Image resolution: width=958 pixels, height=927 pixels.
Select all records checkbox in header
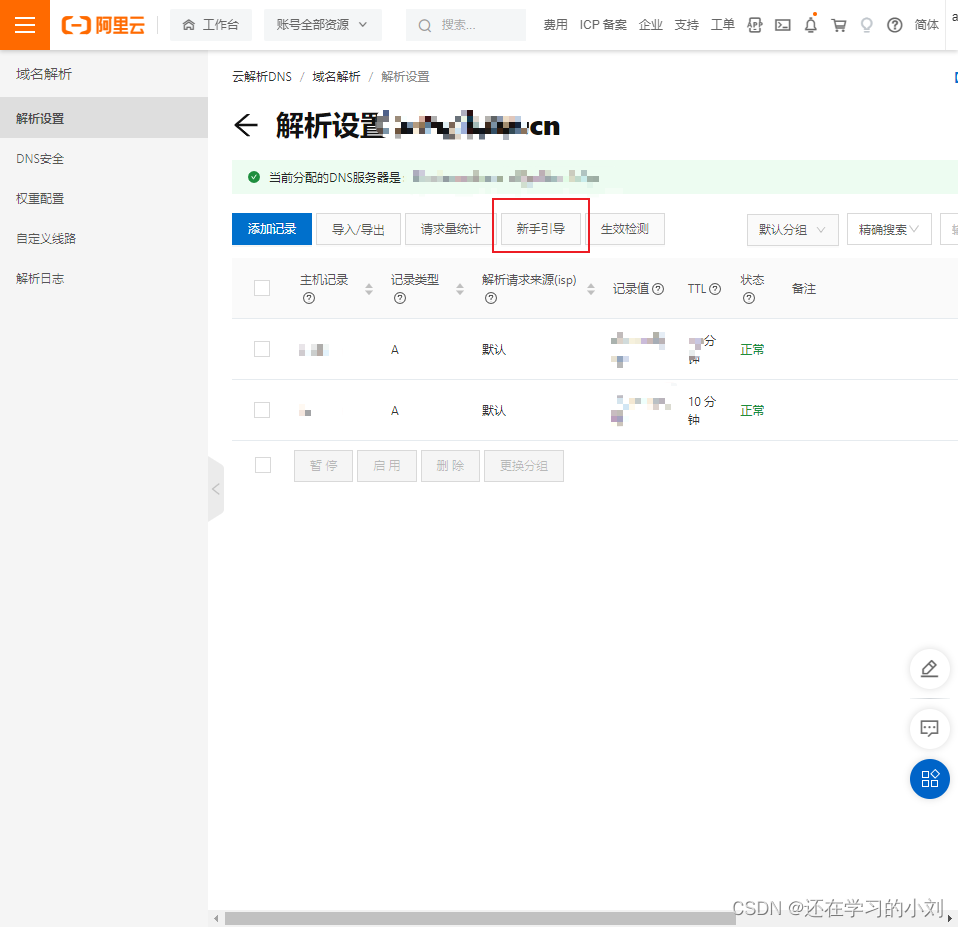[x=262, y=288]
